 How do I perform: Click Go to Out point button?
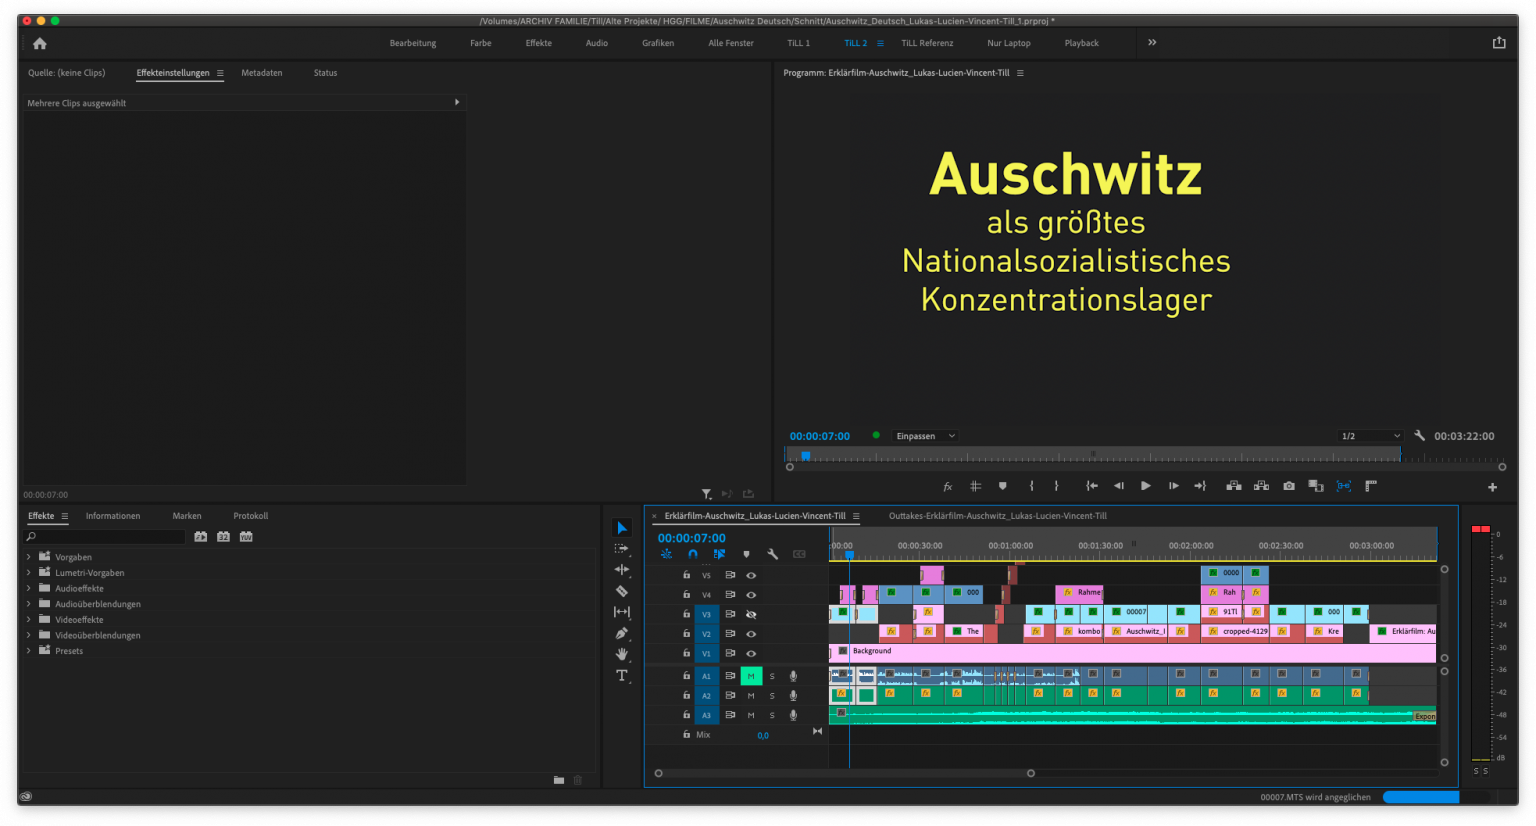click(1200, 486)
